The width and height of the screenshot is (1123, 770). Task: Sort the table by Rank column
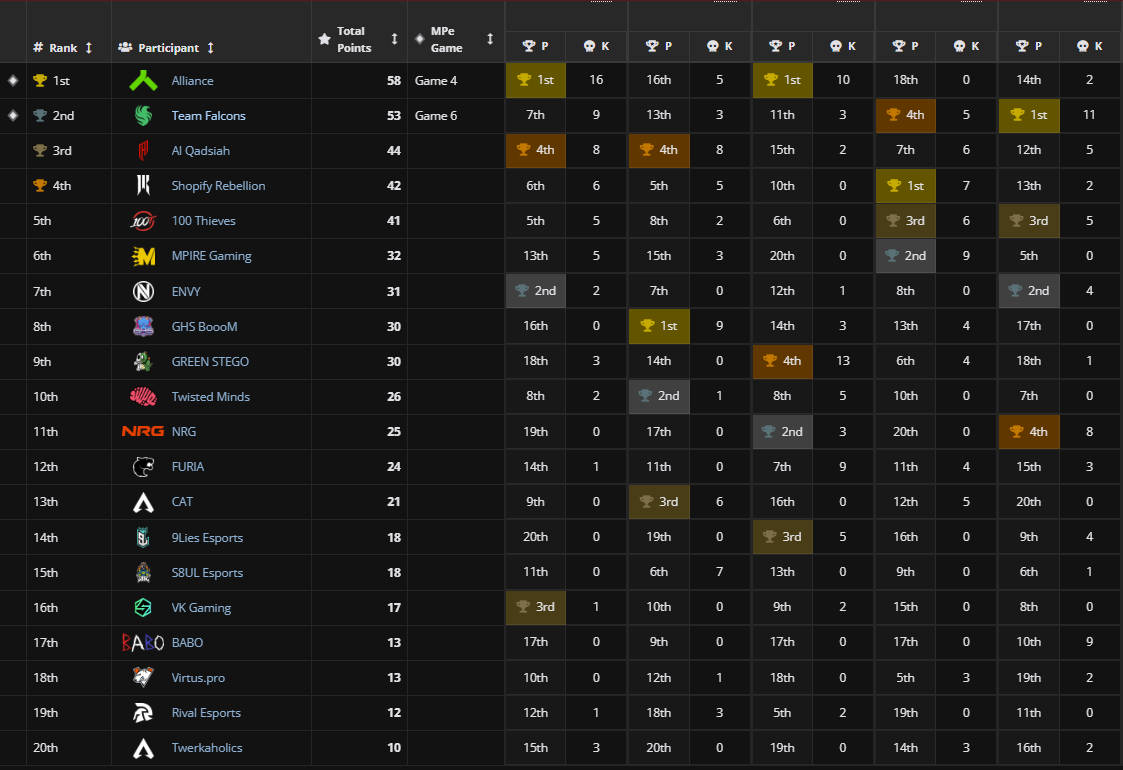coord(89,47)
